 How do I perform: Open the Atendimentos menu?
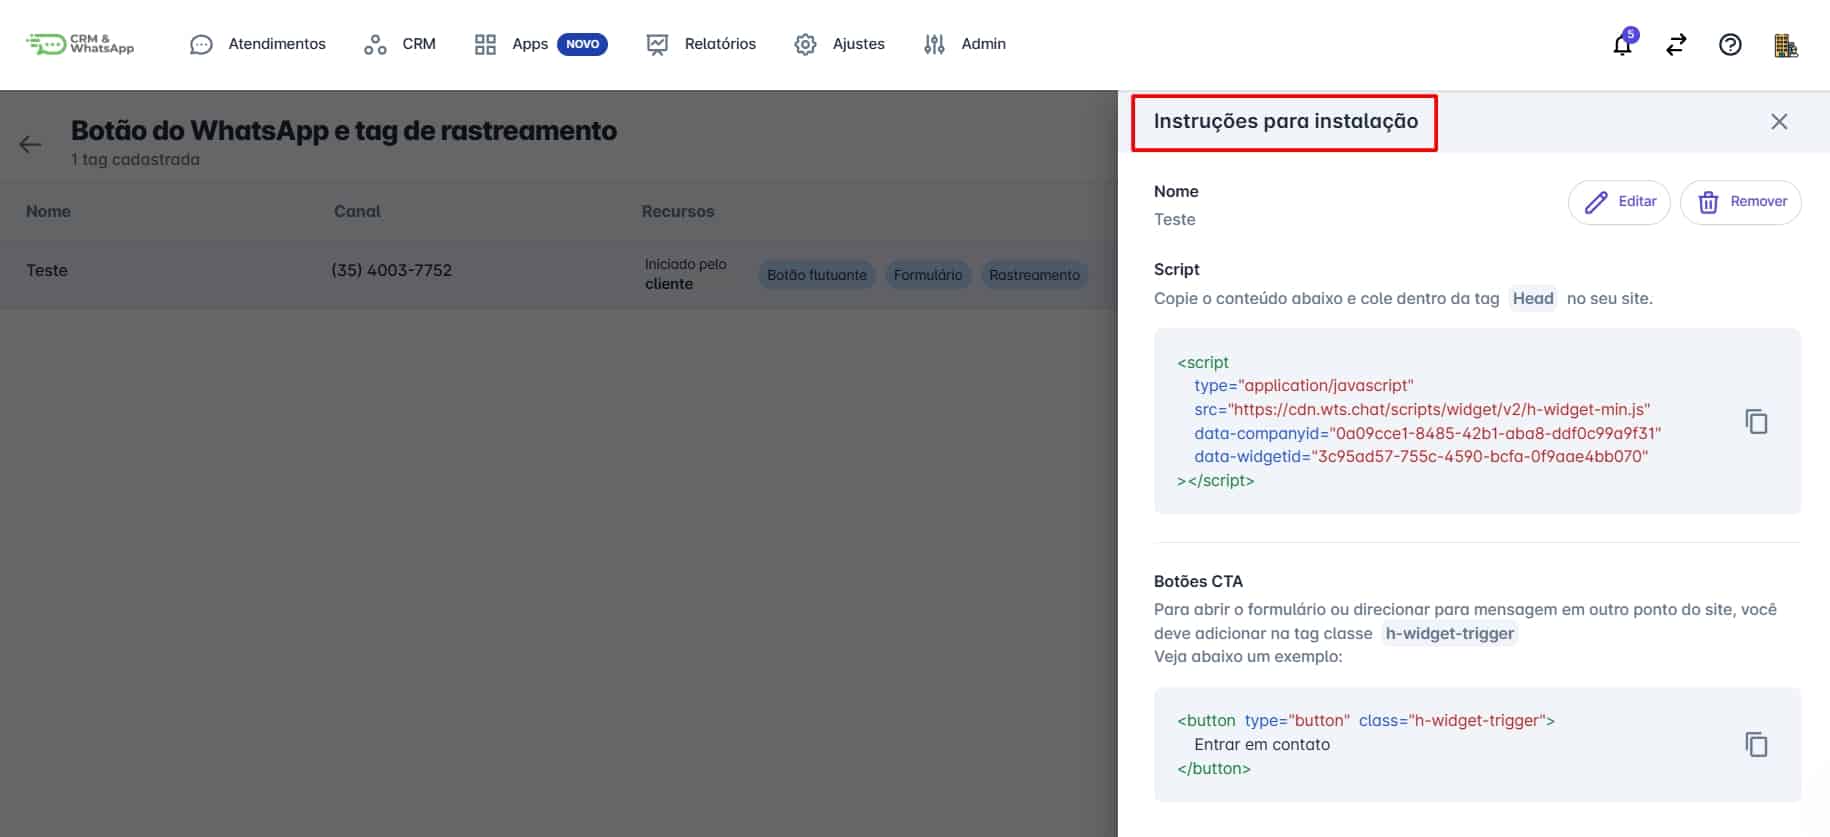coord(258,44)
